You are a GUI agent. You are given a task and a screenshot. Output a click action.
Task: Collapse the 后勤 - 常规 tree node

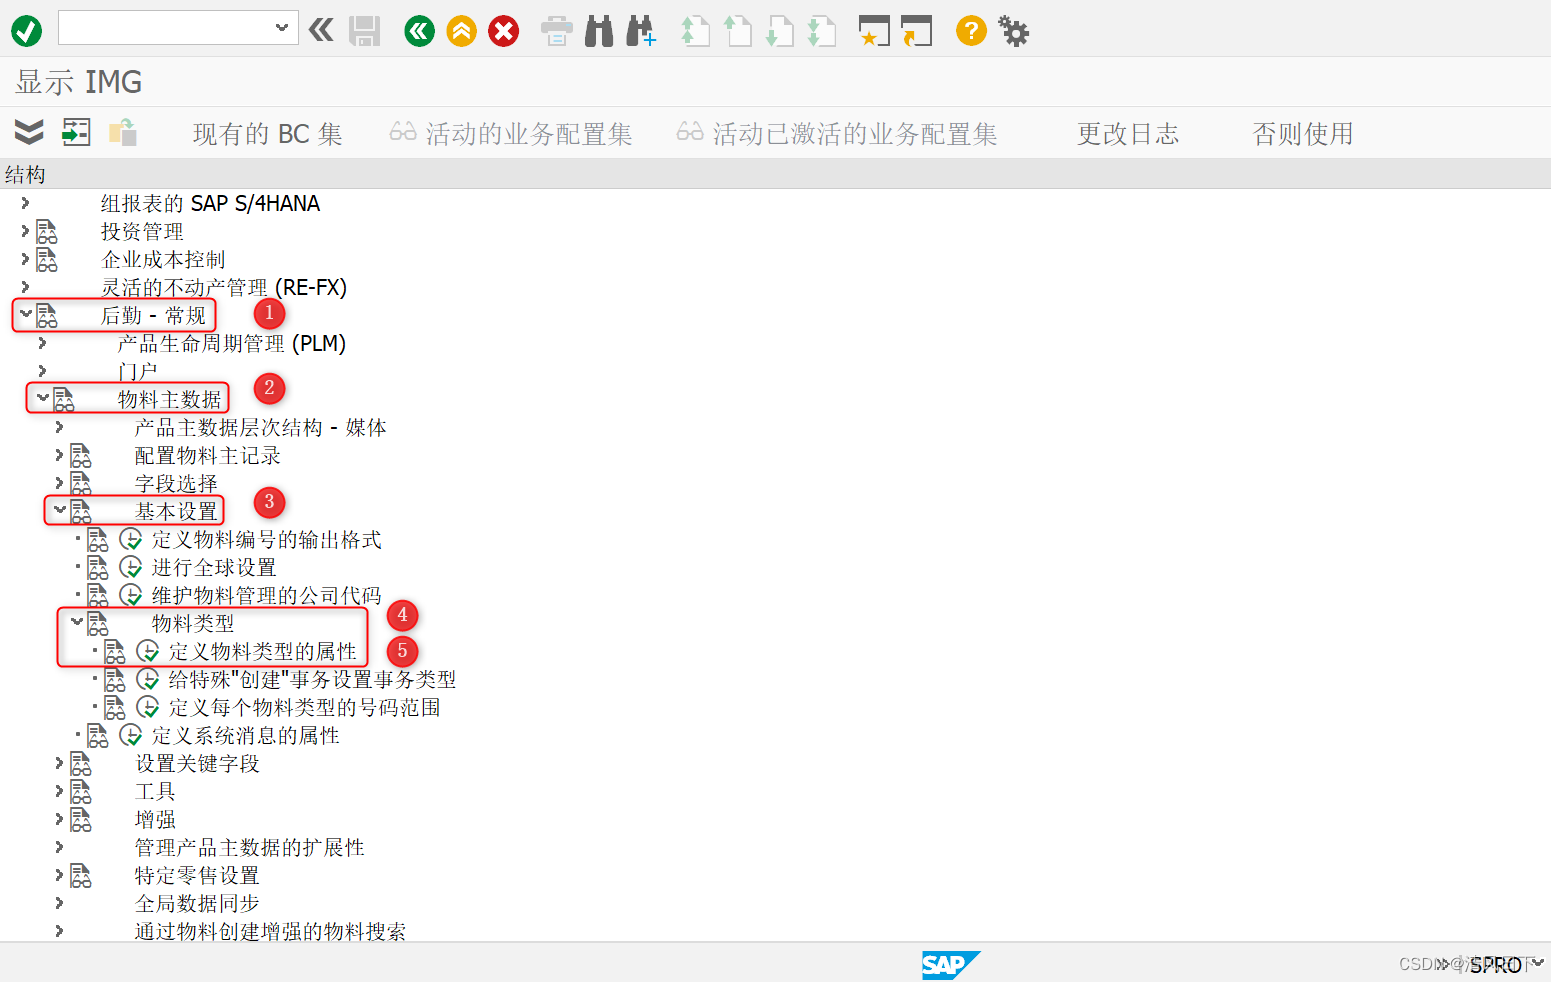(x=24, y=315)
